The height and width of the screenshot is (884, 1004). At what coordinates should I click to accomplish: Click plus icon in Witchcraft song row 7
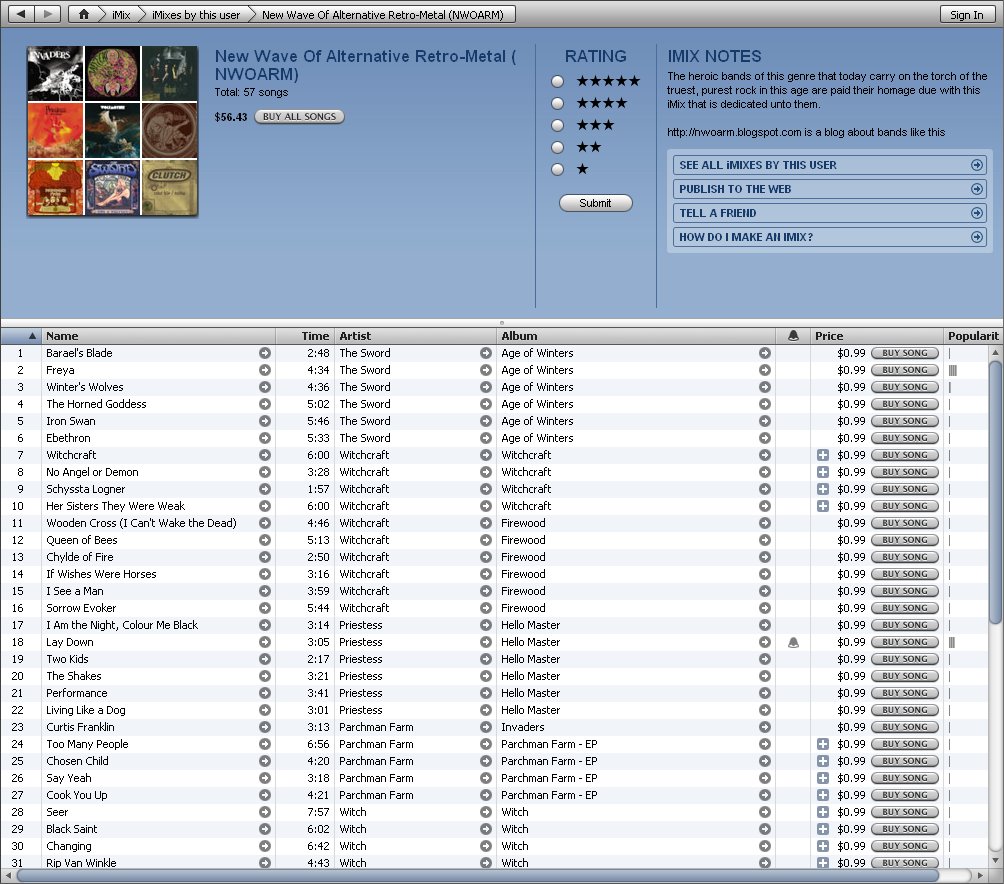pyautogui.click(x=823, y=455)
